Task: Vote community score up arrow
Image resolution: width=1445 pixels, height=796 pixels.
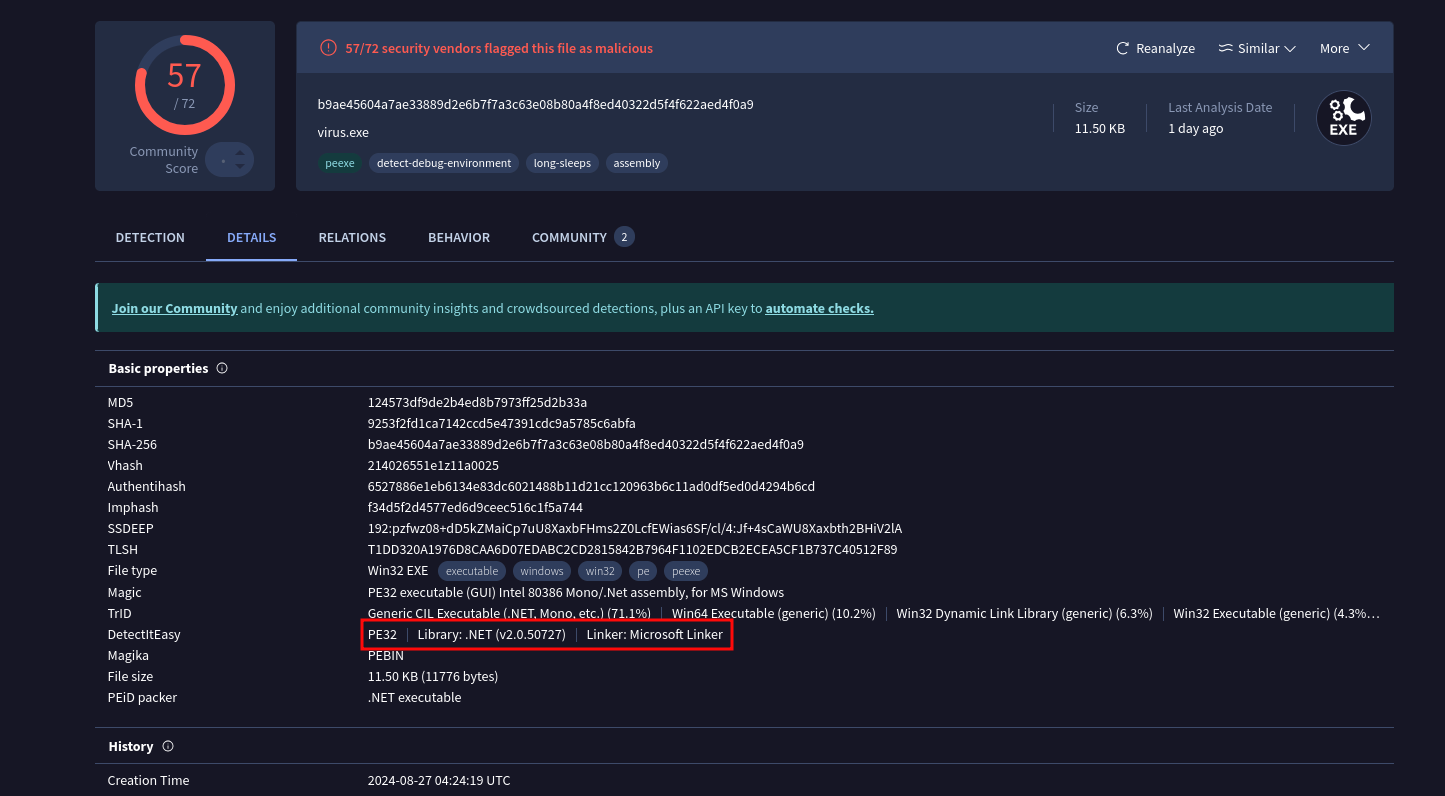Action: click(x=240, y=153)
